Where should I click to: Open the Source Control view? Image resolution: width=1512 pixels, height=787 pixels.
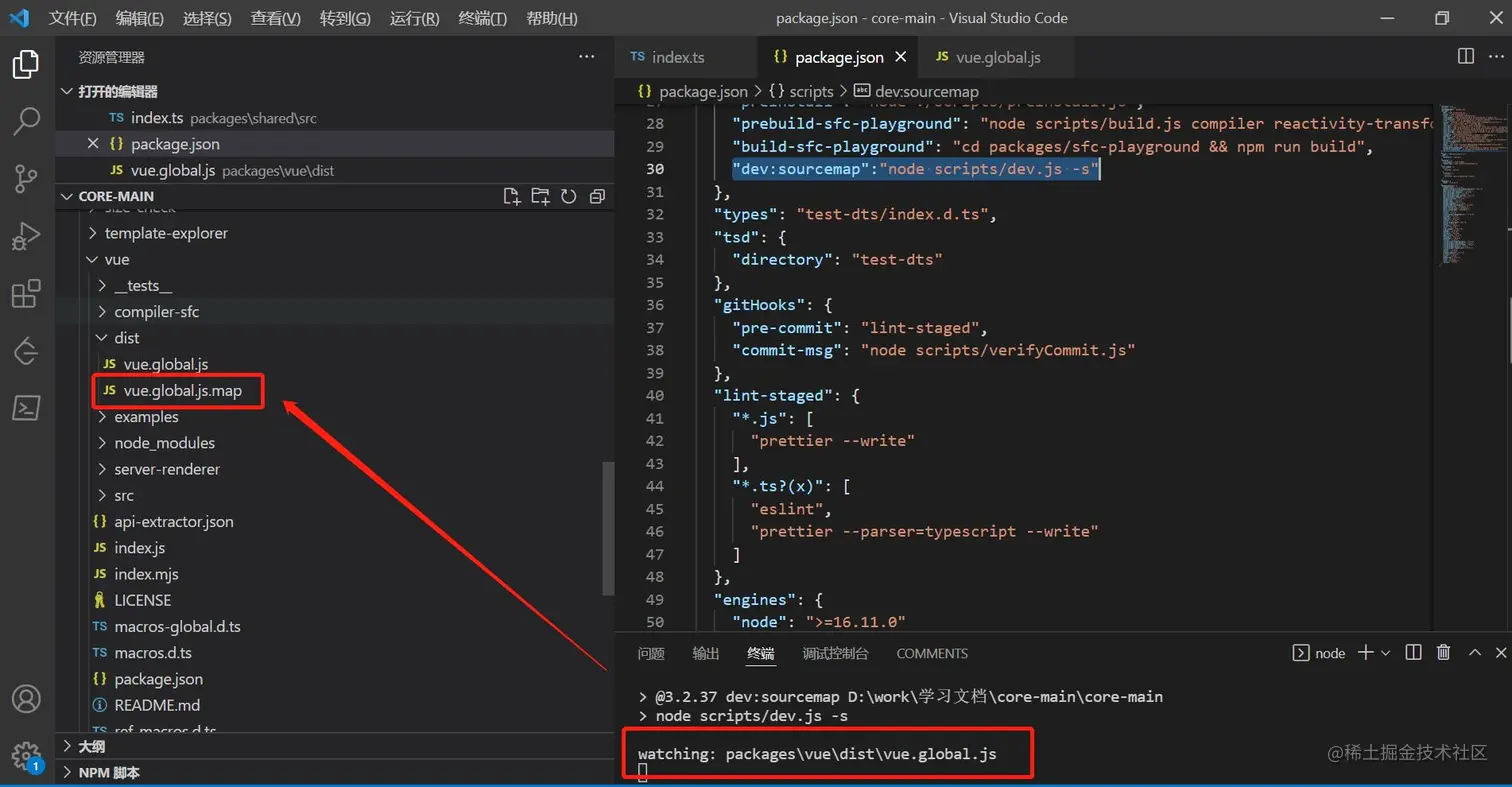click(x=26, y=180)
